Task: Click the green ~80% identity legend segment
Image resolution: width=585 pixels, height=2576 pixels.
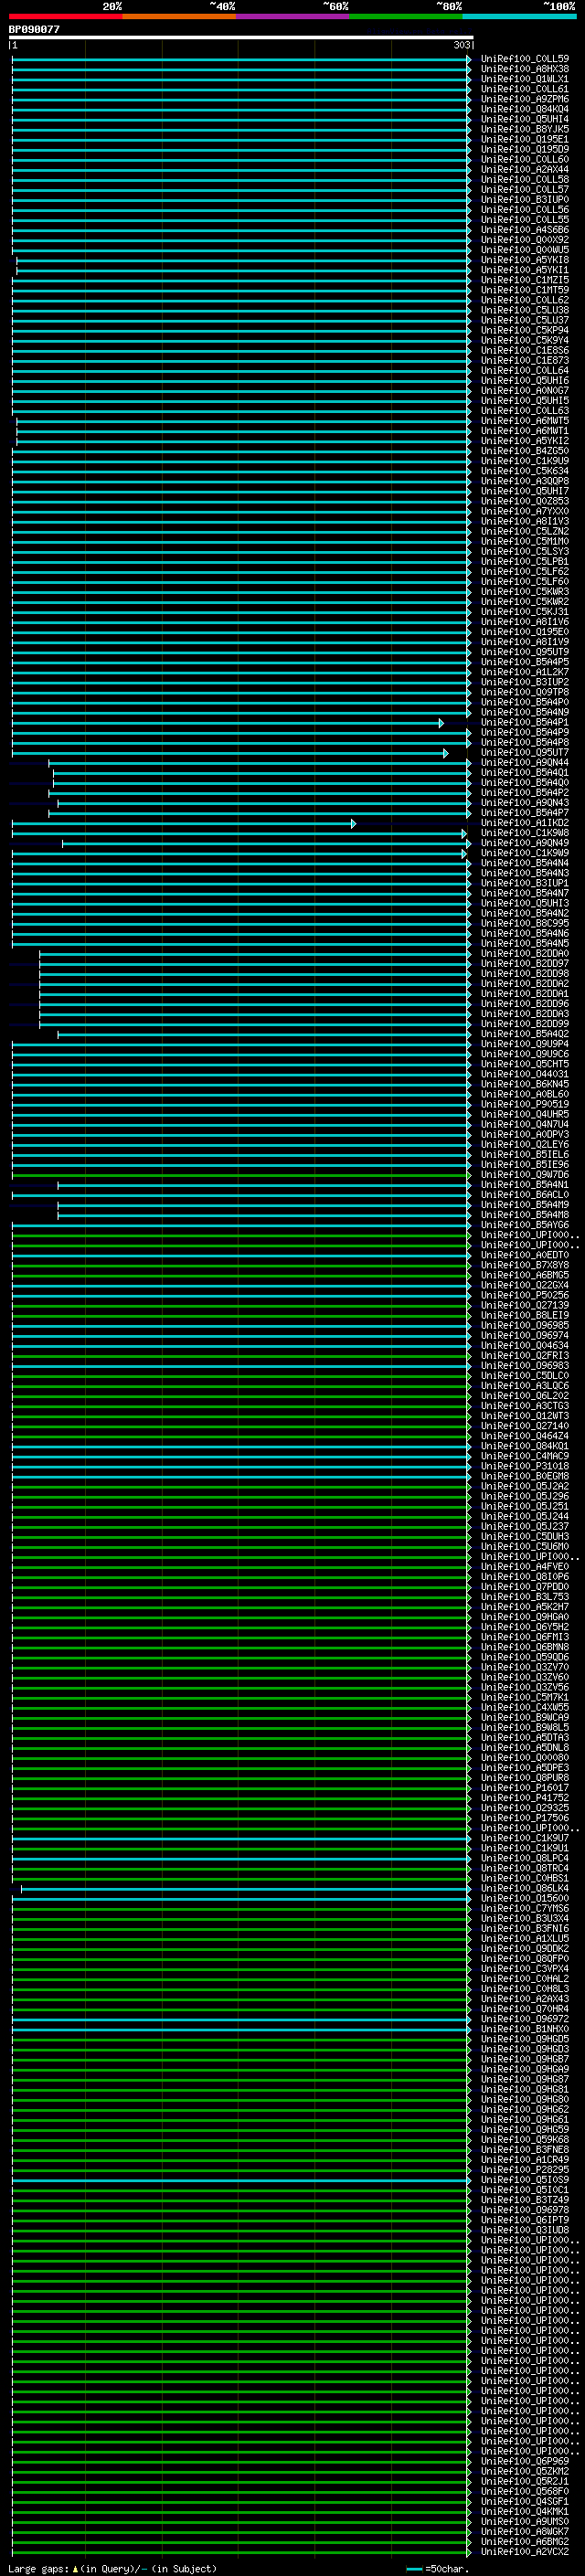Action: (406, 16)
